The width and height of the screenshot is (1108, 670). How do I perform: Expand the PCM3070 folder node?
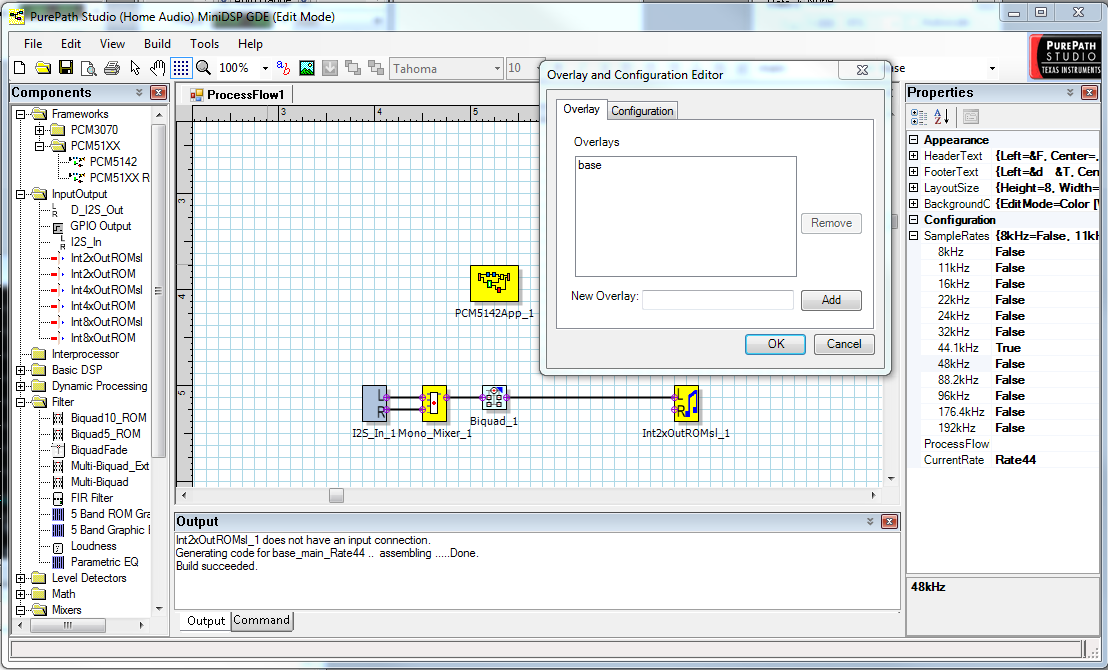click(40, 130)
